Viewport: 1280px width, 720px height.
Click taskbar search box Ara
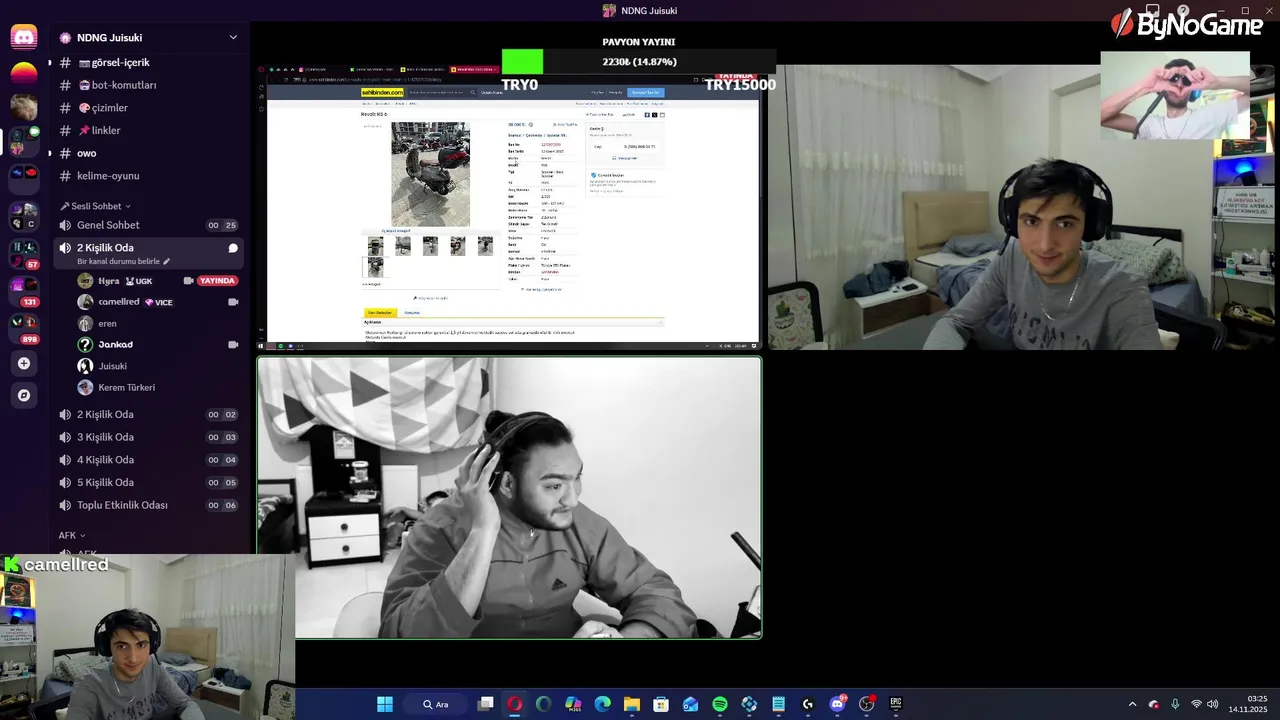pos(436,704)
